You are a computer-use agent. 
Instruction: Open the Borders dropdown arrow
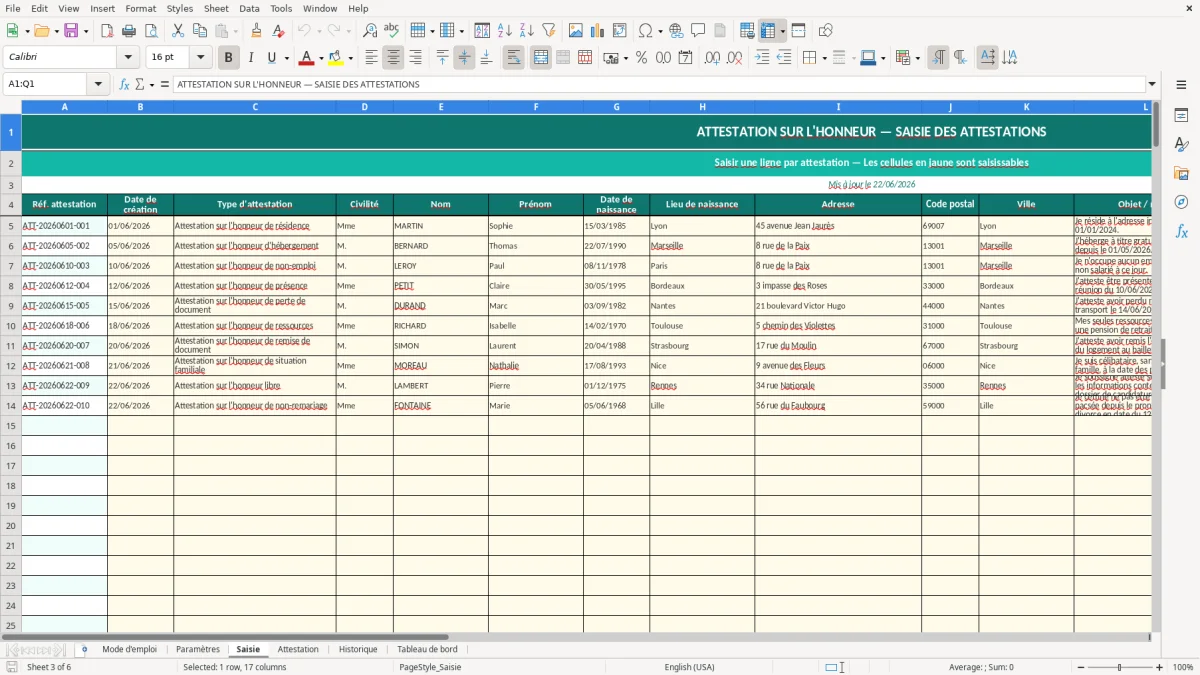pyautogui.click(x=823, y=58)
